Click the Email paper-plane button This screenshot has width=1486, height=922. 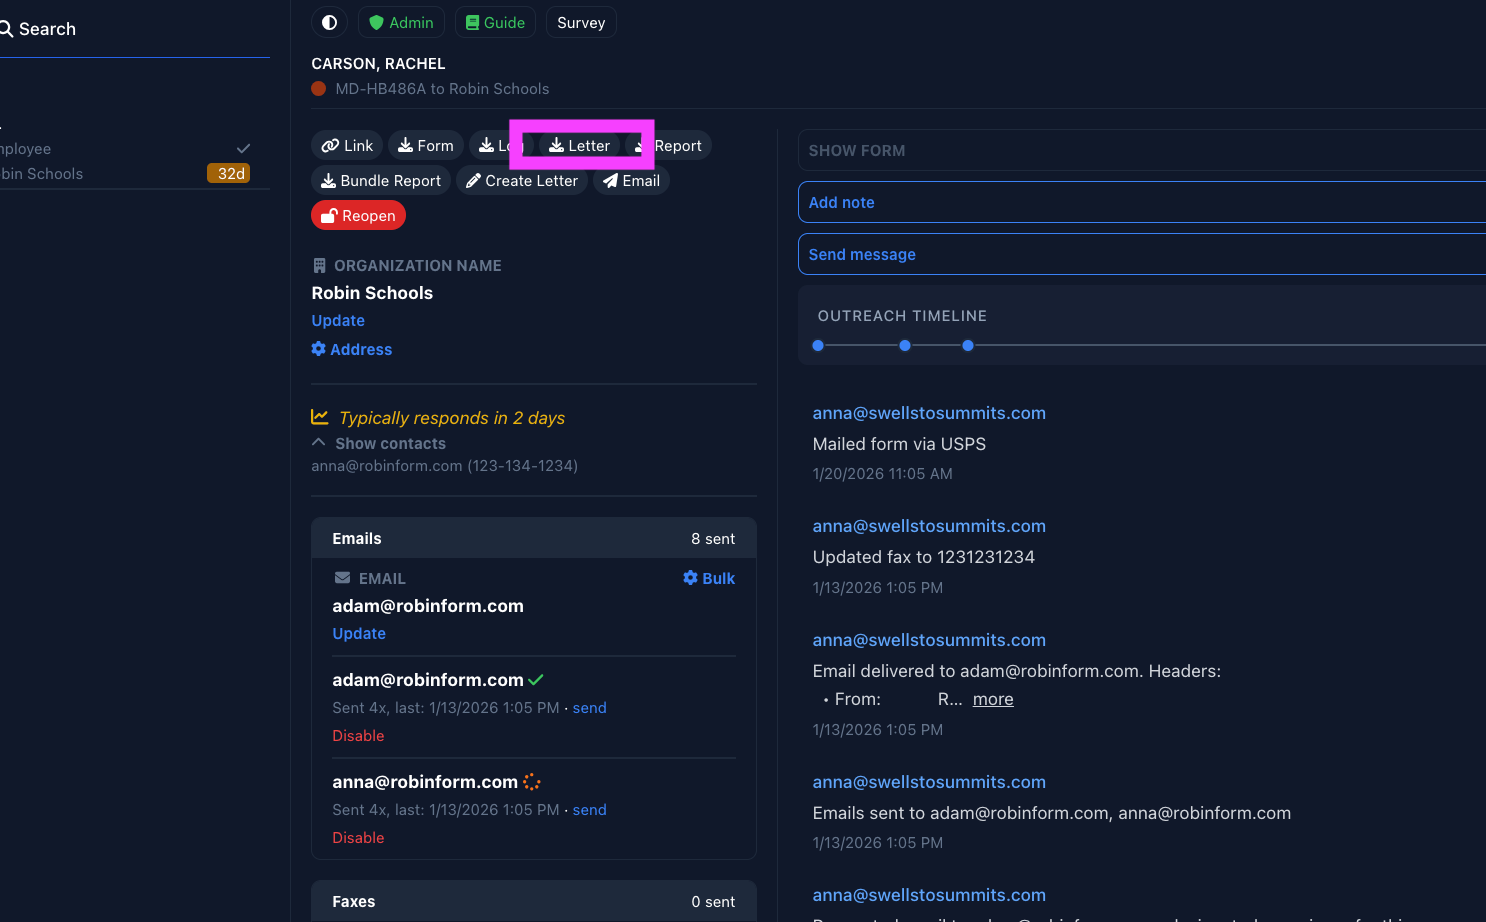(x=631, y=180)
